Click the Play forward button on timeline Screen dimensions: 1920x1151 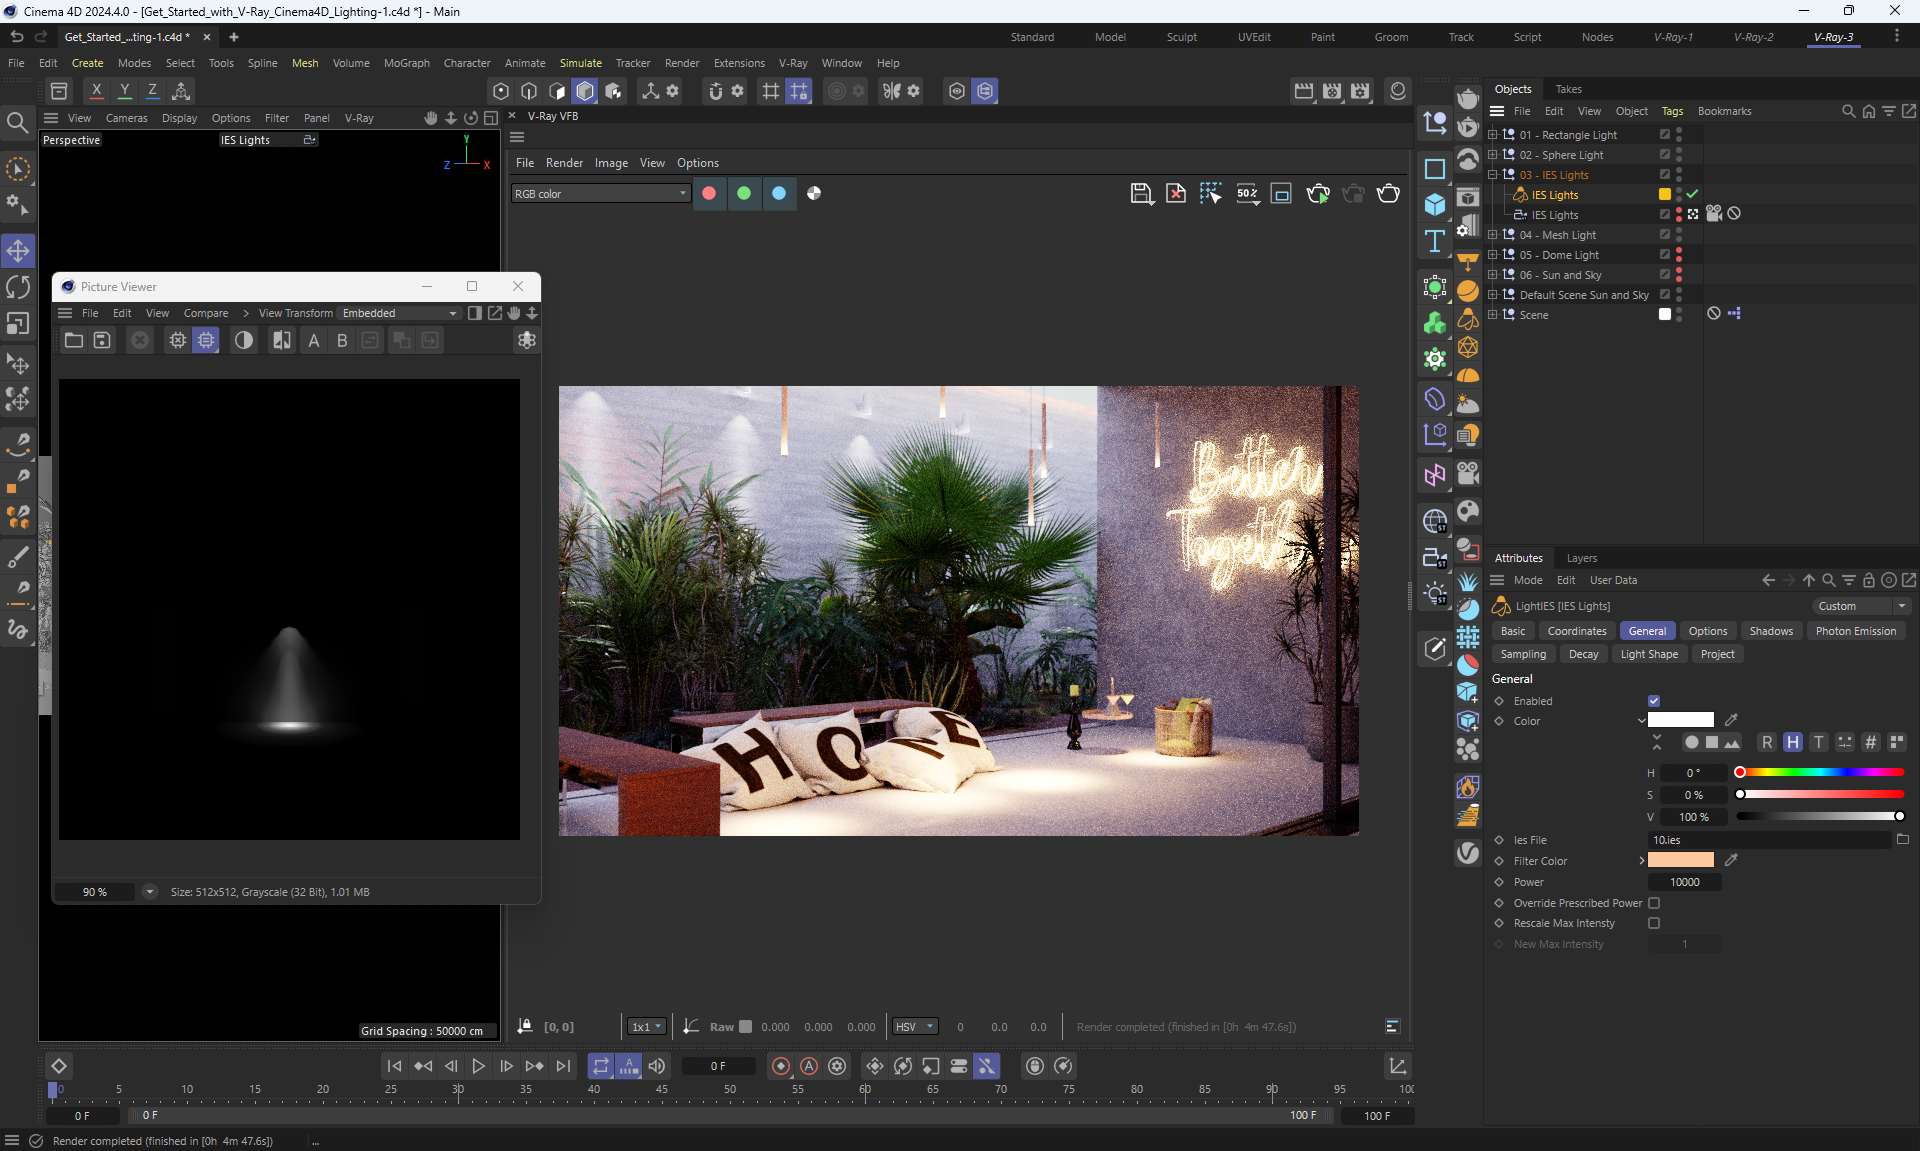(478, 1066)
